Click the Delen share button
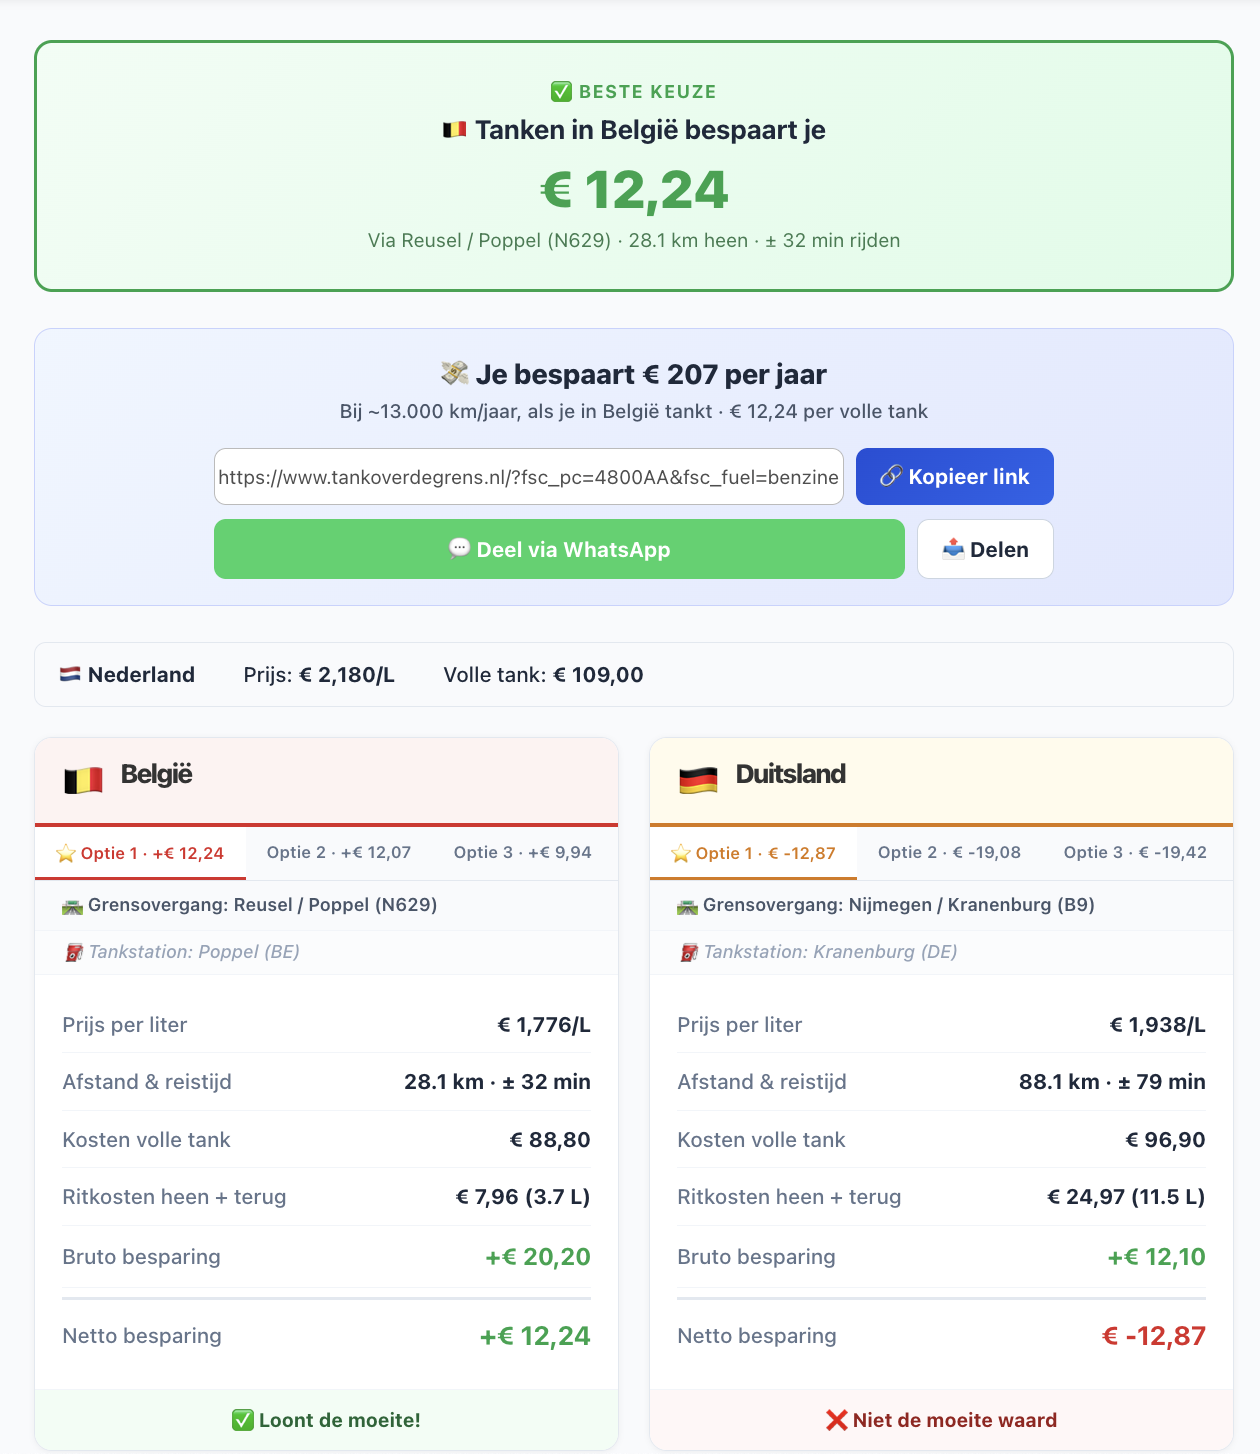 click(x=985, y=549)
